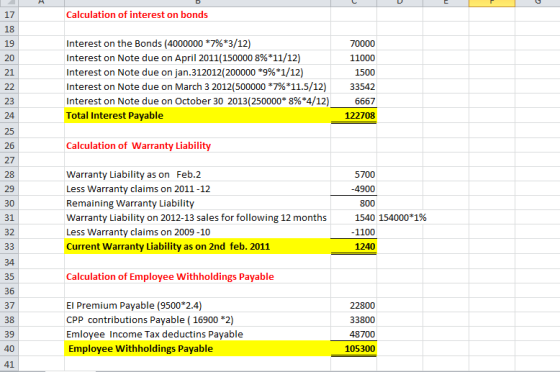Select row header 37
Viewport: 560px width, 372px height.
tap(9, 306)
